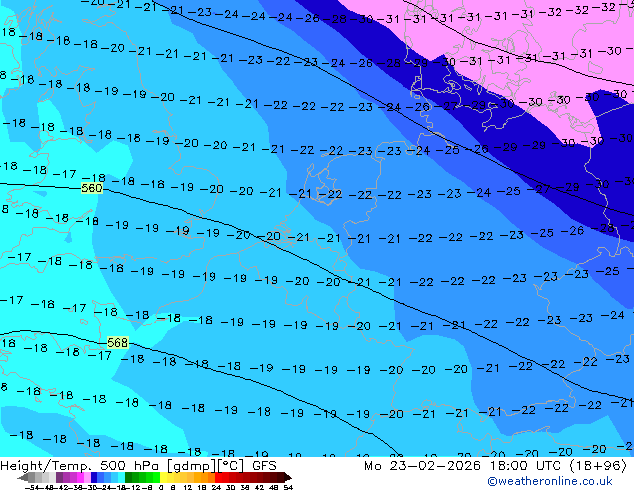Click the cyan swatch in the color scale

[x=121, y=477]
